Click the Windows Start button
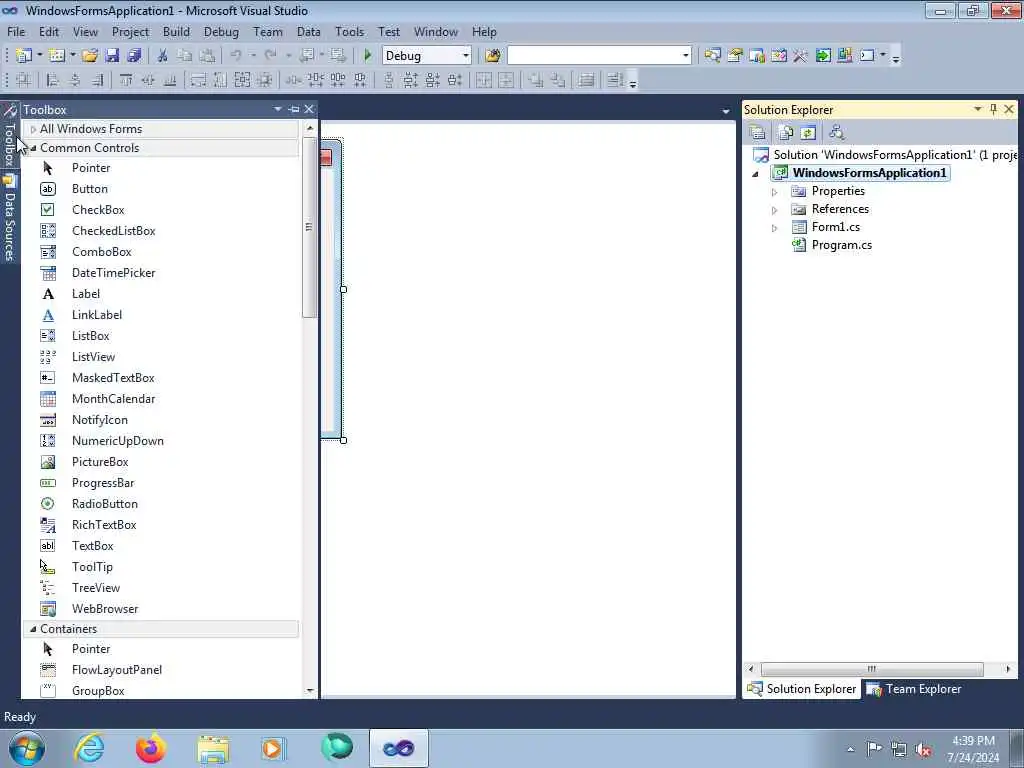Viewport: 1024px width, 768px height. point(27,748)
